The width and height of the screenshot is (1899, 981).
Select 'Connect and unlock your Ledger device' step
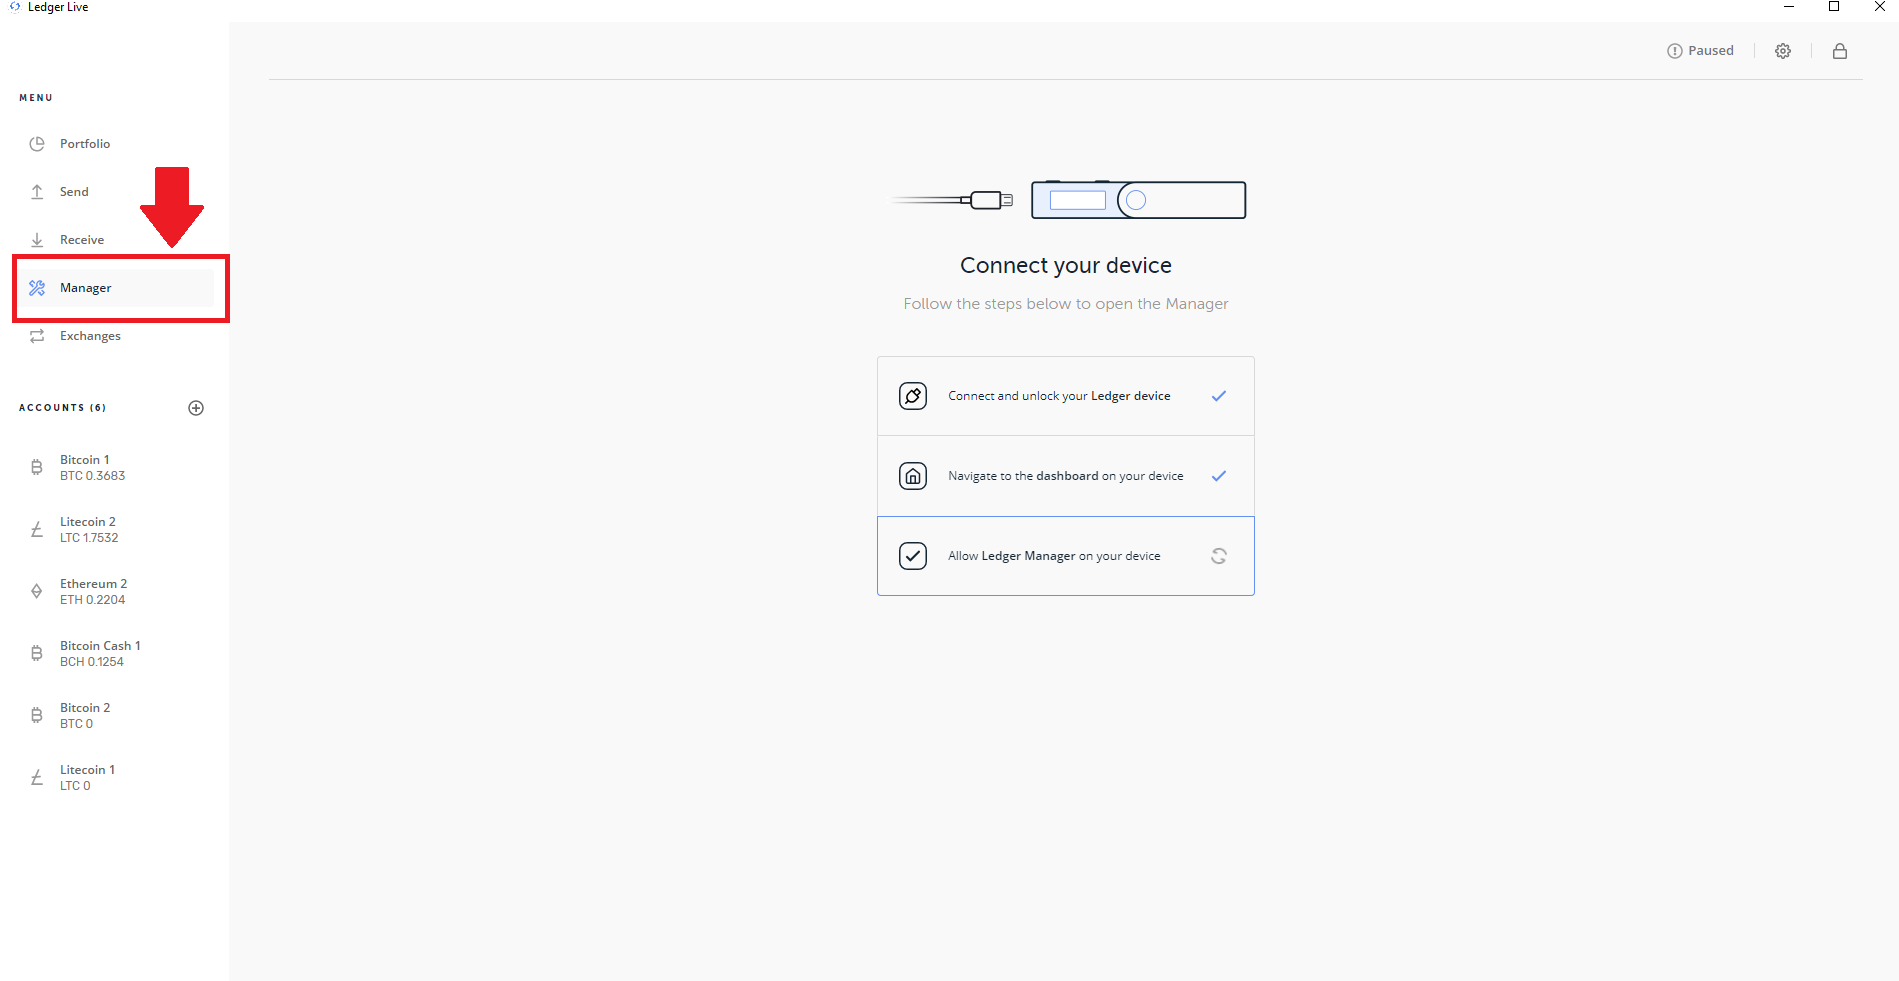pyautogui.click(x=1066, y=396)
